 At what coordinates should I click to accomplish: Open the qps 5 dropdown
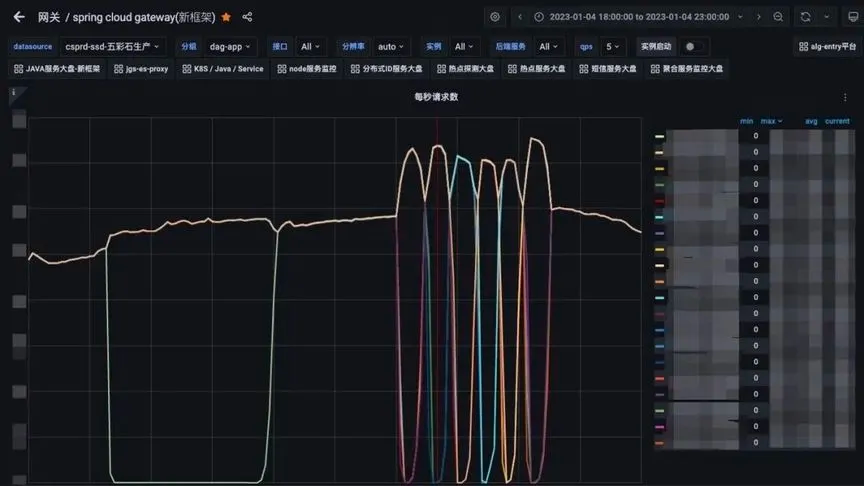pyautogui.click(x=613, y=47)
